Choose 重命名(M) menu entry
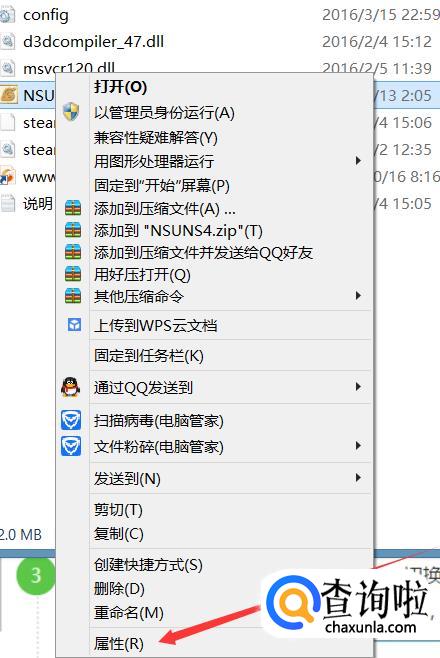Viewport: 440px width, 658px height. coord(129,613)
